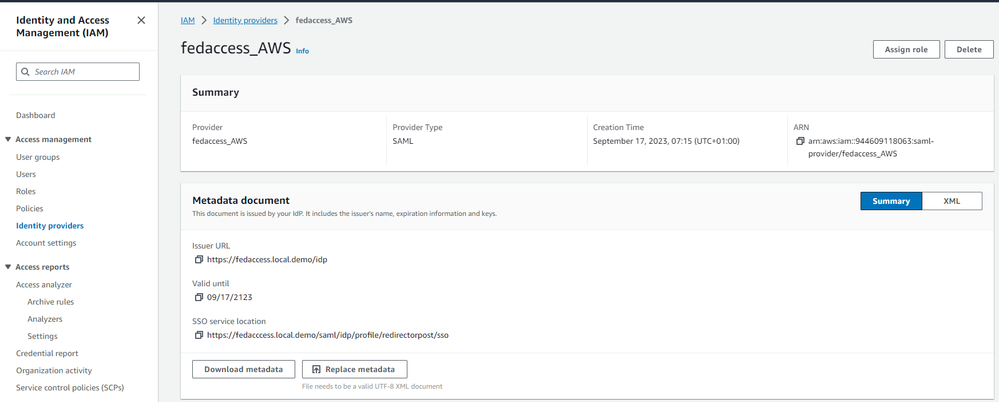Click Download metadata button
Screen dimensions: 999x402
[x=243, y=370]
